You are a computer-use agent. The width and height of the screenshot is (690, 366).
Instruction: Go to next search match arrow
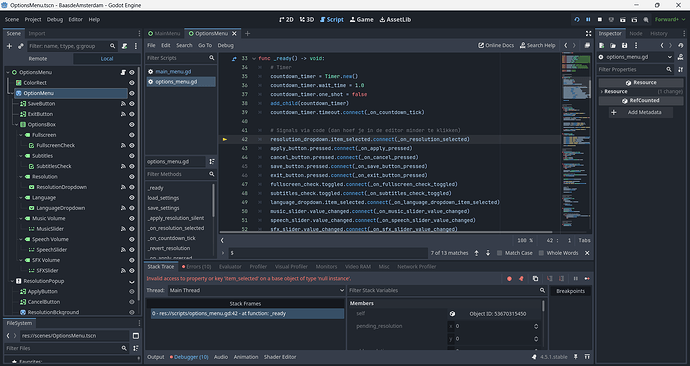pos(488,253)
